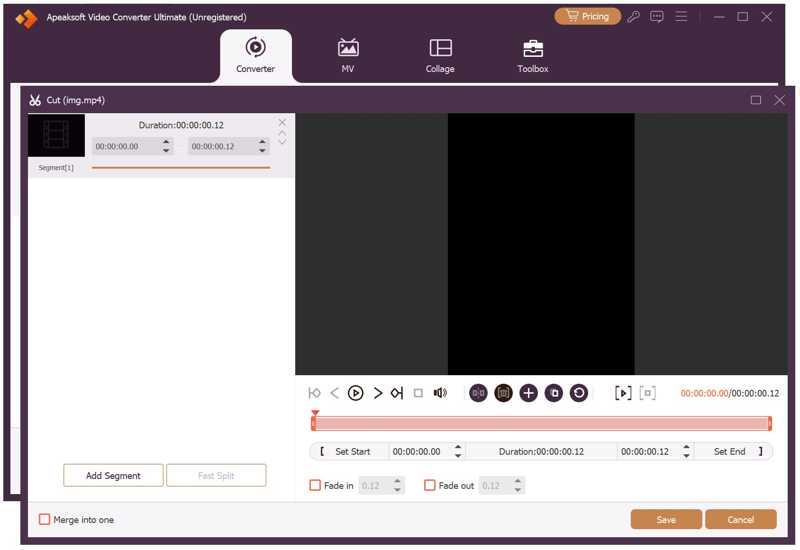This screenshot has height=550, width=800.
Task: Open the feedback chat icon
Action: pos(657,17)
